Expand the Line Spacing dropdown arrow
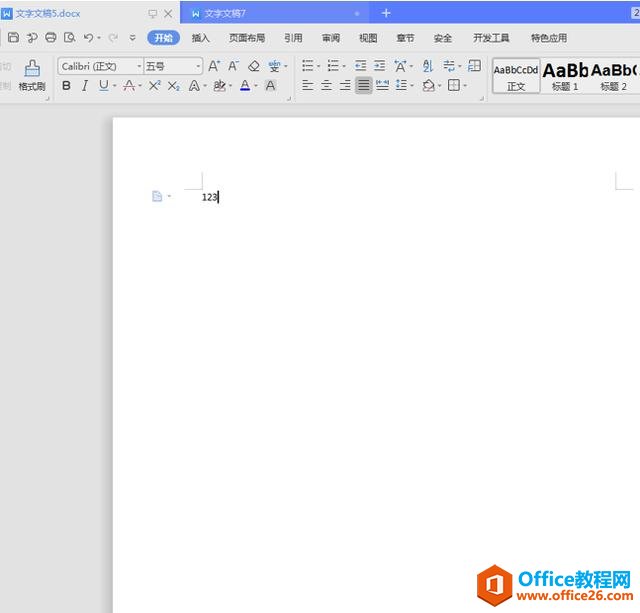Image resolution: width=640 pixels, height=613 pixels. (x=412, y=86)
